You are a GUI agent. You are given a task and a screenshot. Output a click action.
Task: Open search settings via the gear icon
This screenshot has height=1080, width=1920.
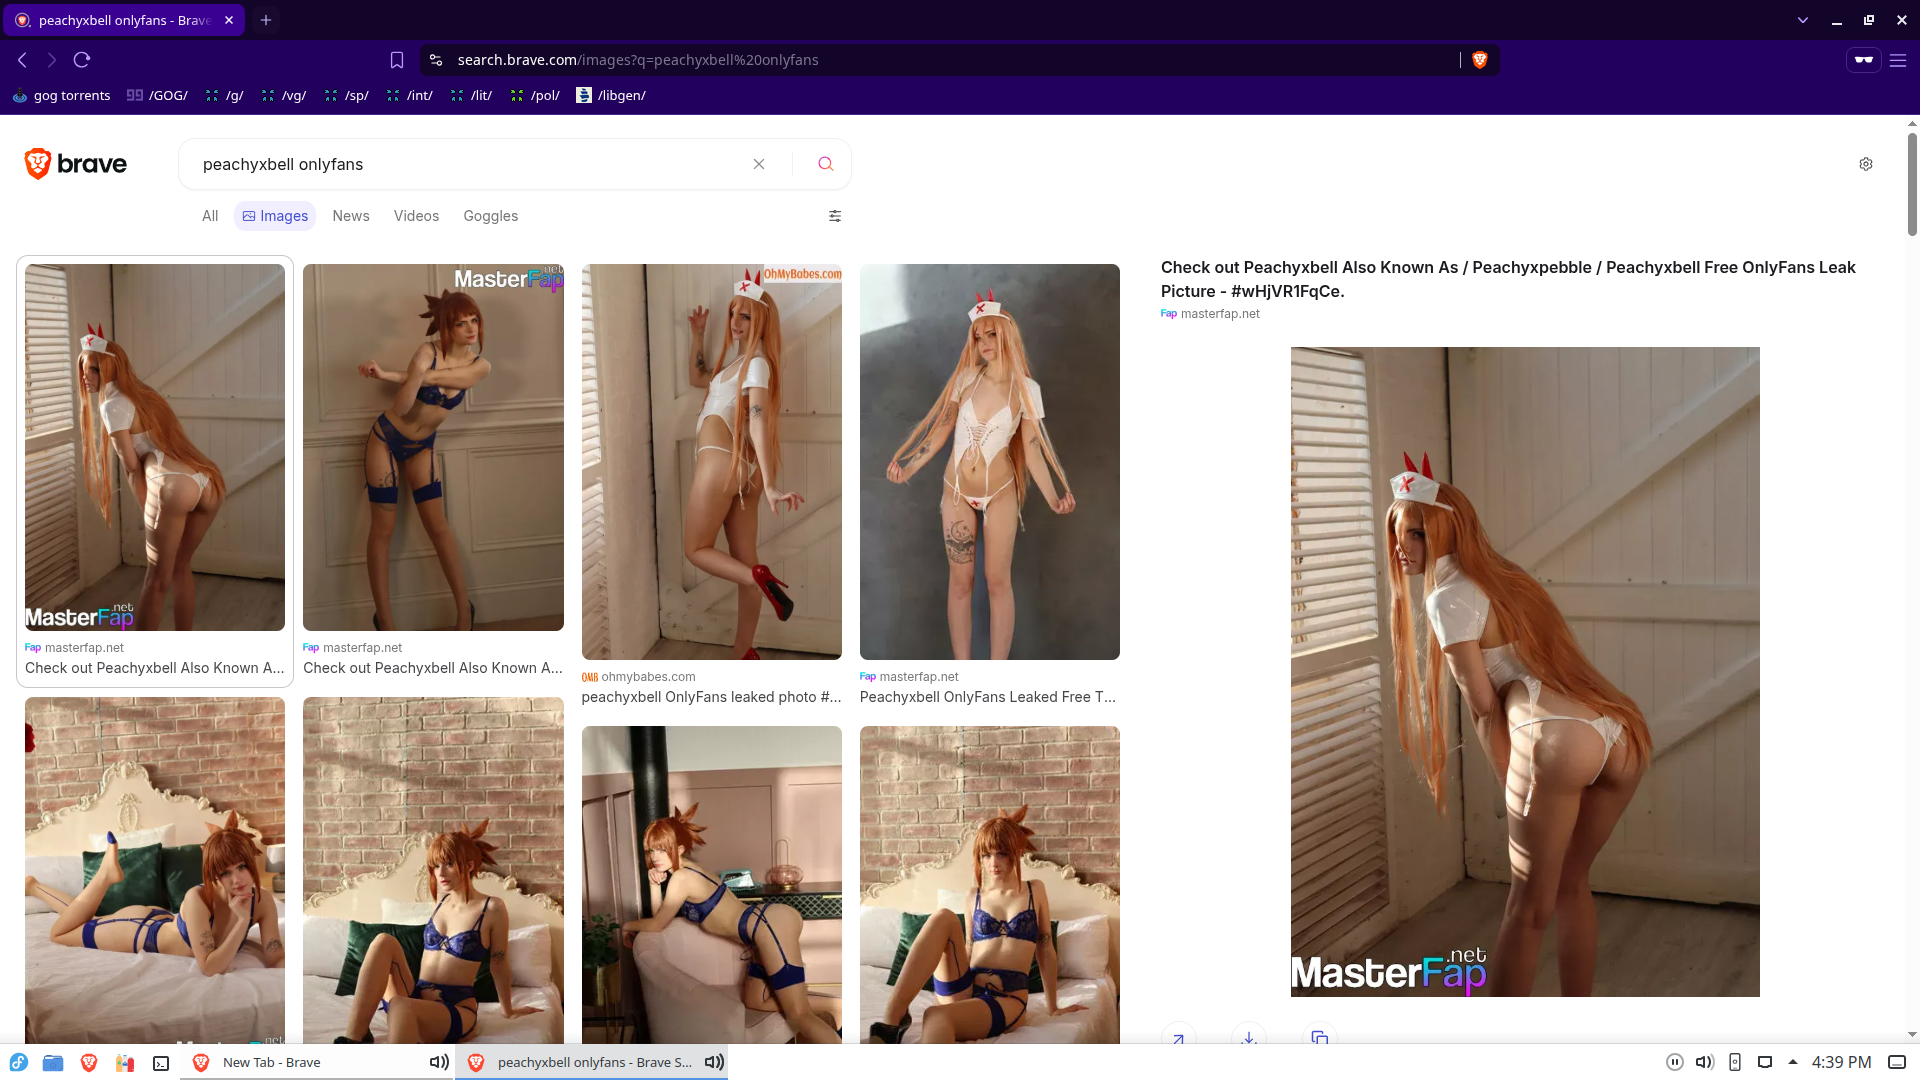click(1866, 164)
